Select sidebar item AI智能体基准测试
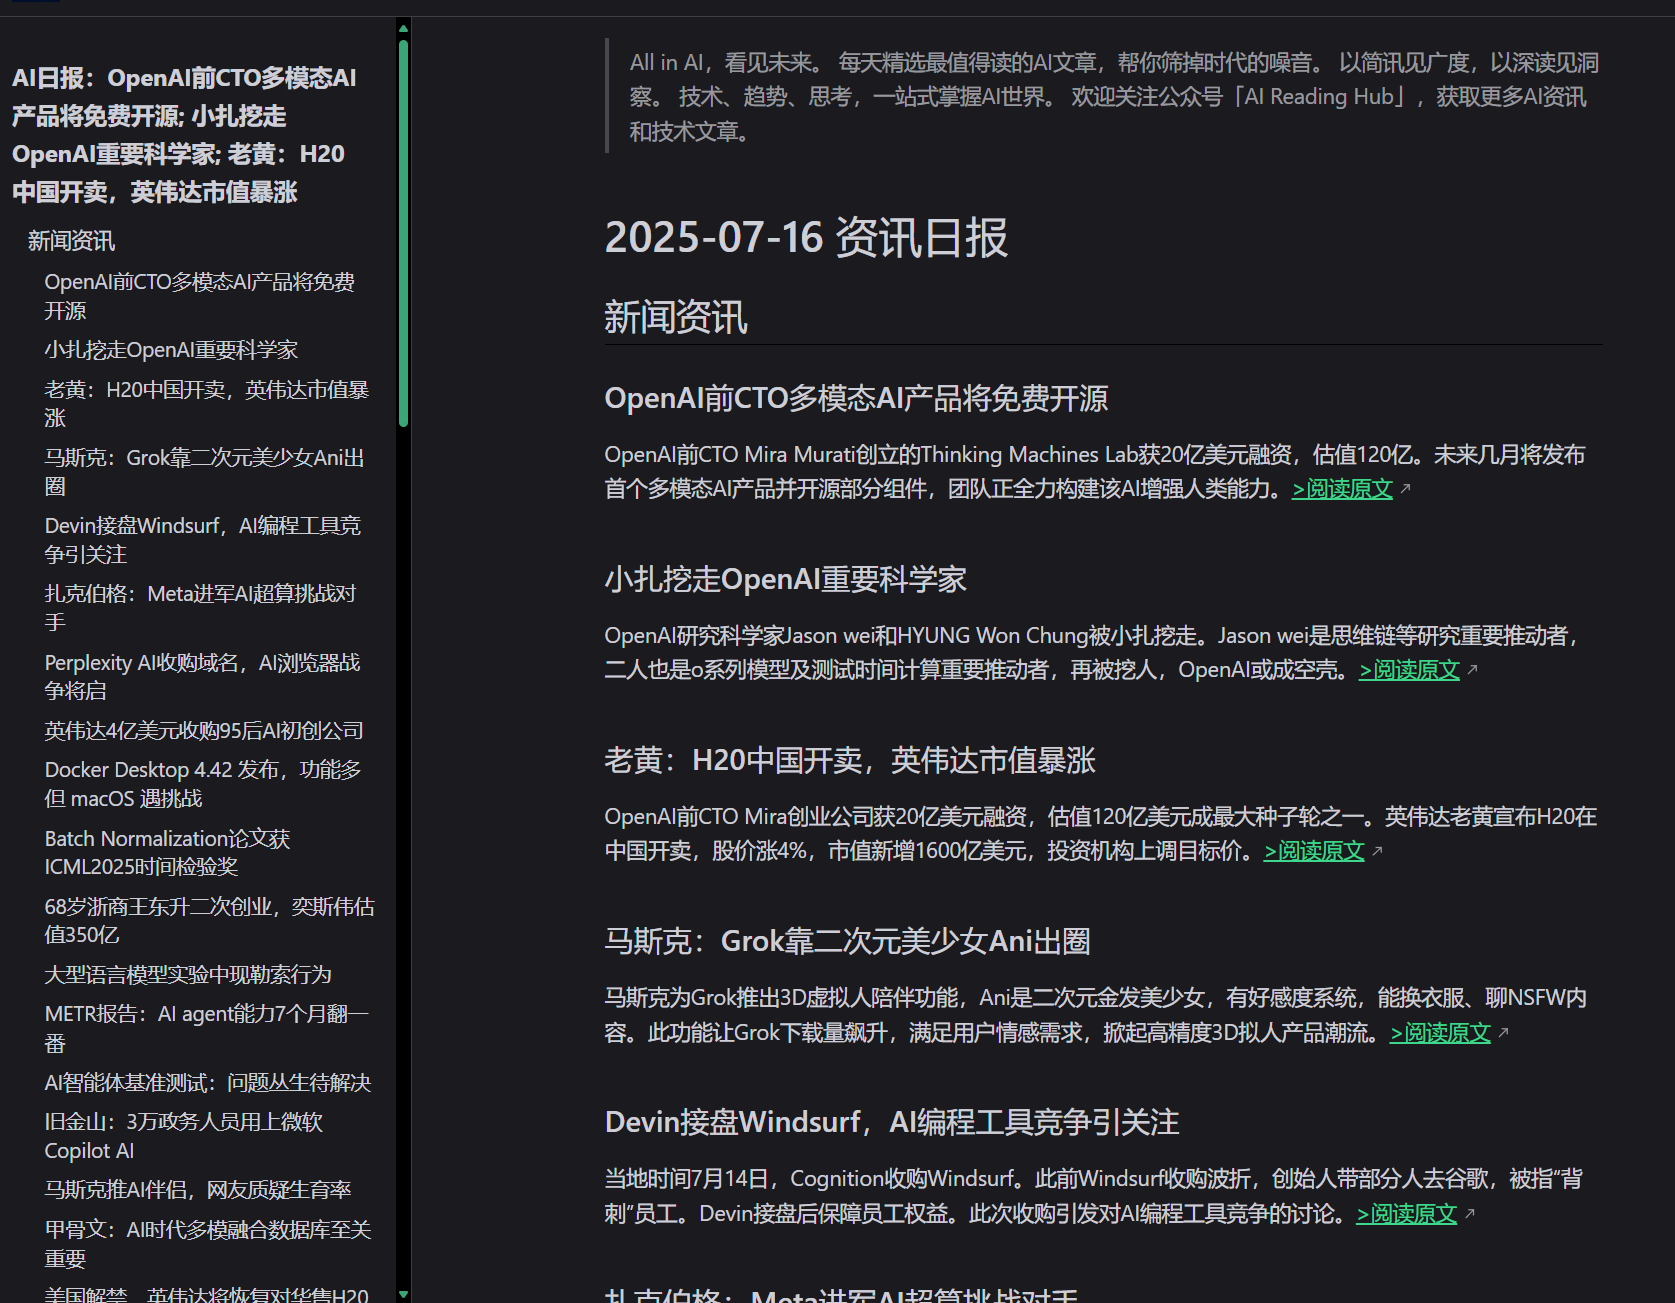The width and height of the screenshot is (1675, 1303). click(x=208, y=1083)
